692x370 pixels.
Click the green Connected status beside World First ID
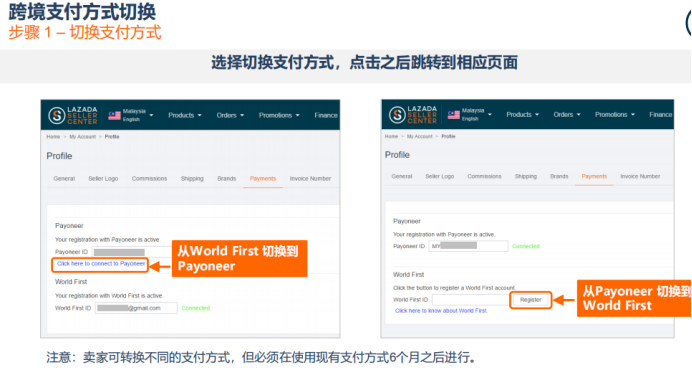[x=196, y=308]
